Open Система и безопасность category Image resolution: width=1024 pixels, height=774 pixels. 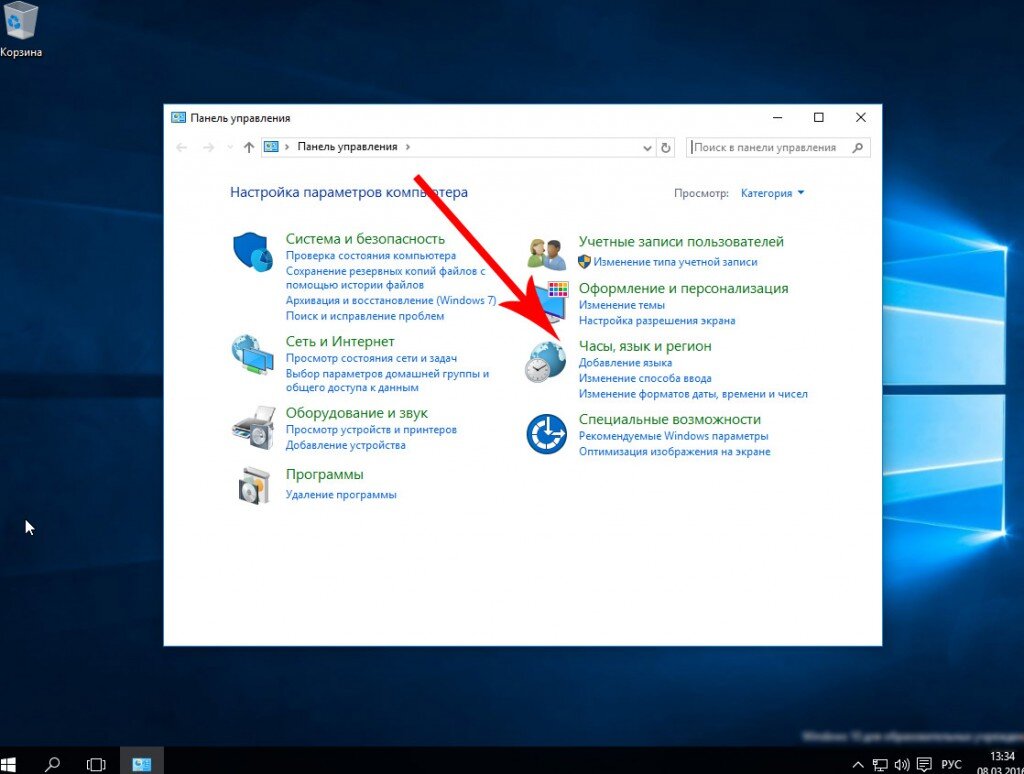point(365,239)
